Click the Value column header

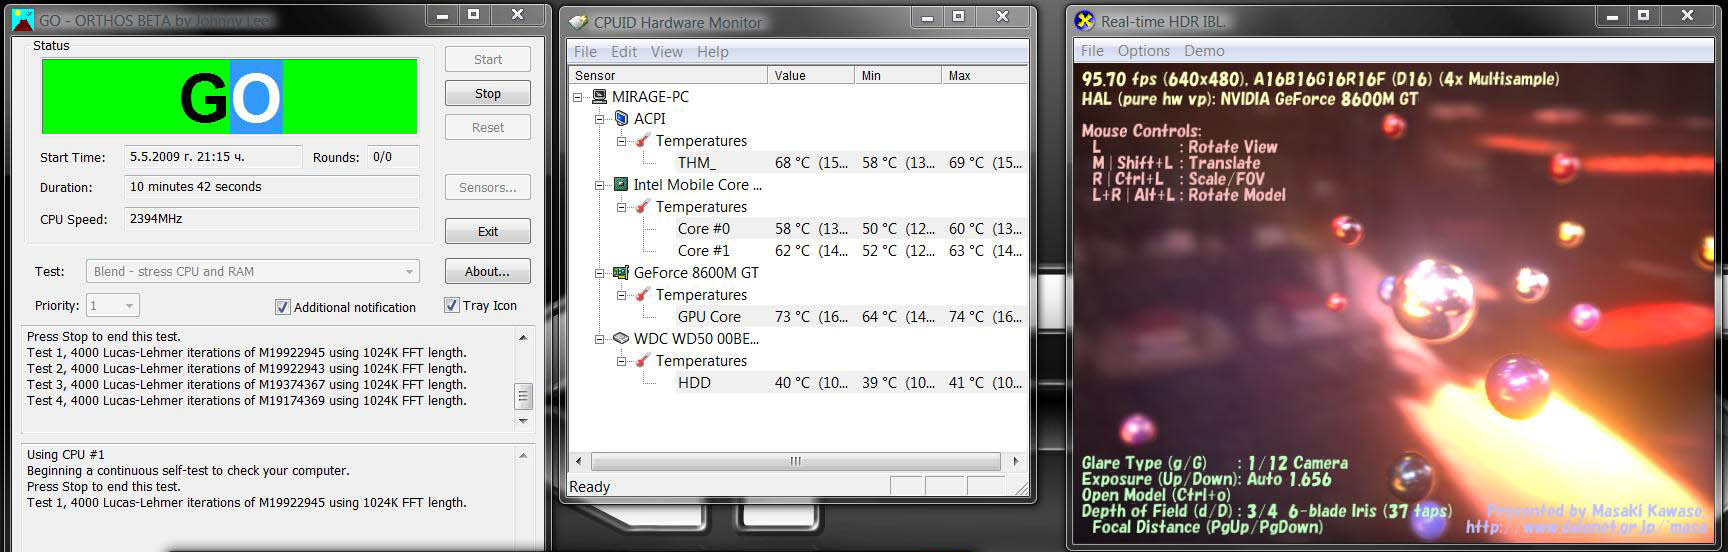(x=811, y=75)
